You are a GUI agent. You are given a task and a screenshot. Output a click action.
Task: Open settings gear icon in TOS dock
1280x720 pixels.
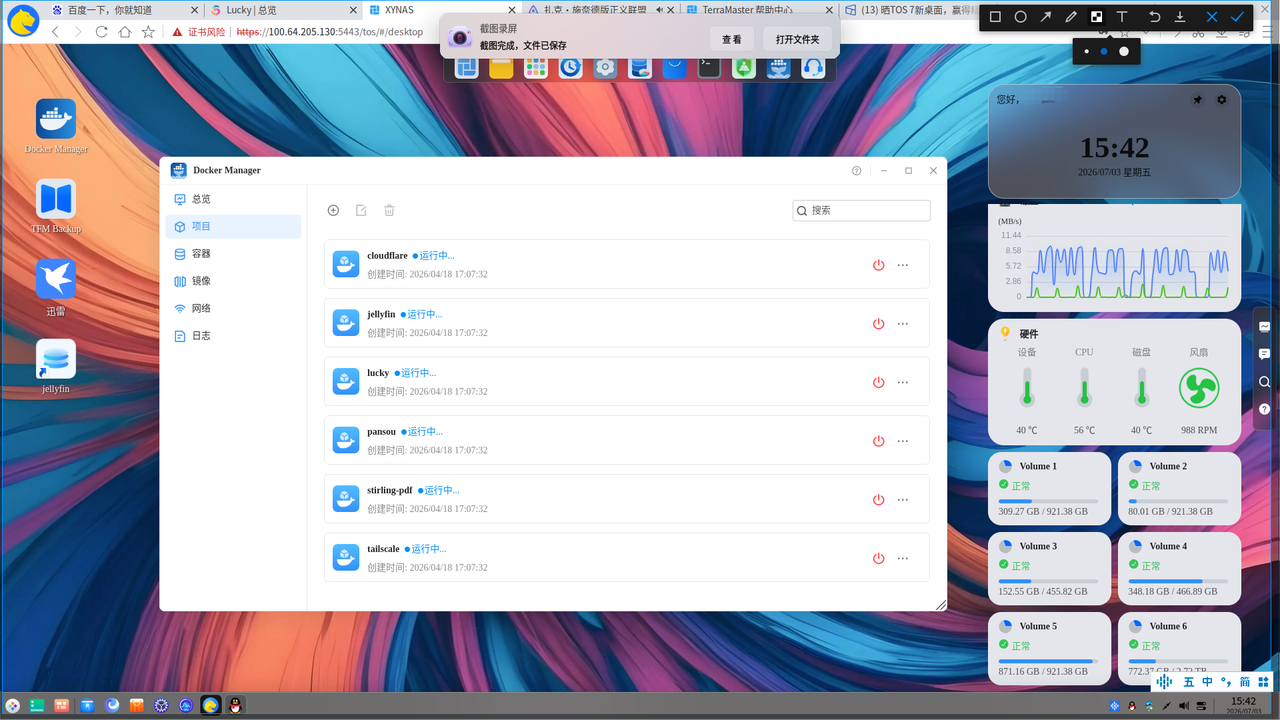605,67
